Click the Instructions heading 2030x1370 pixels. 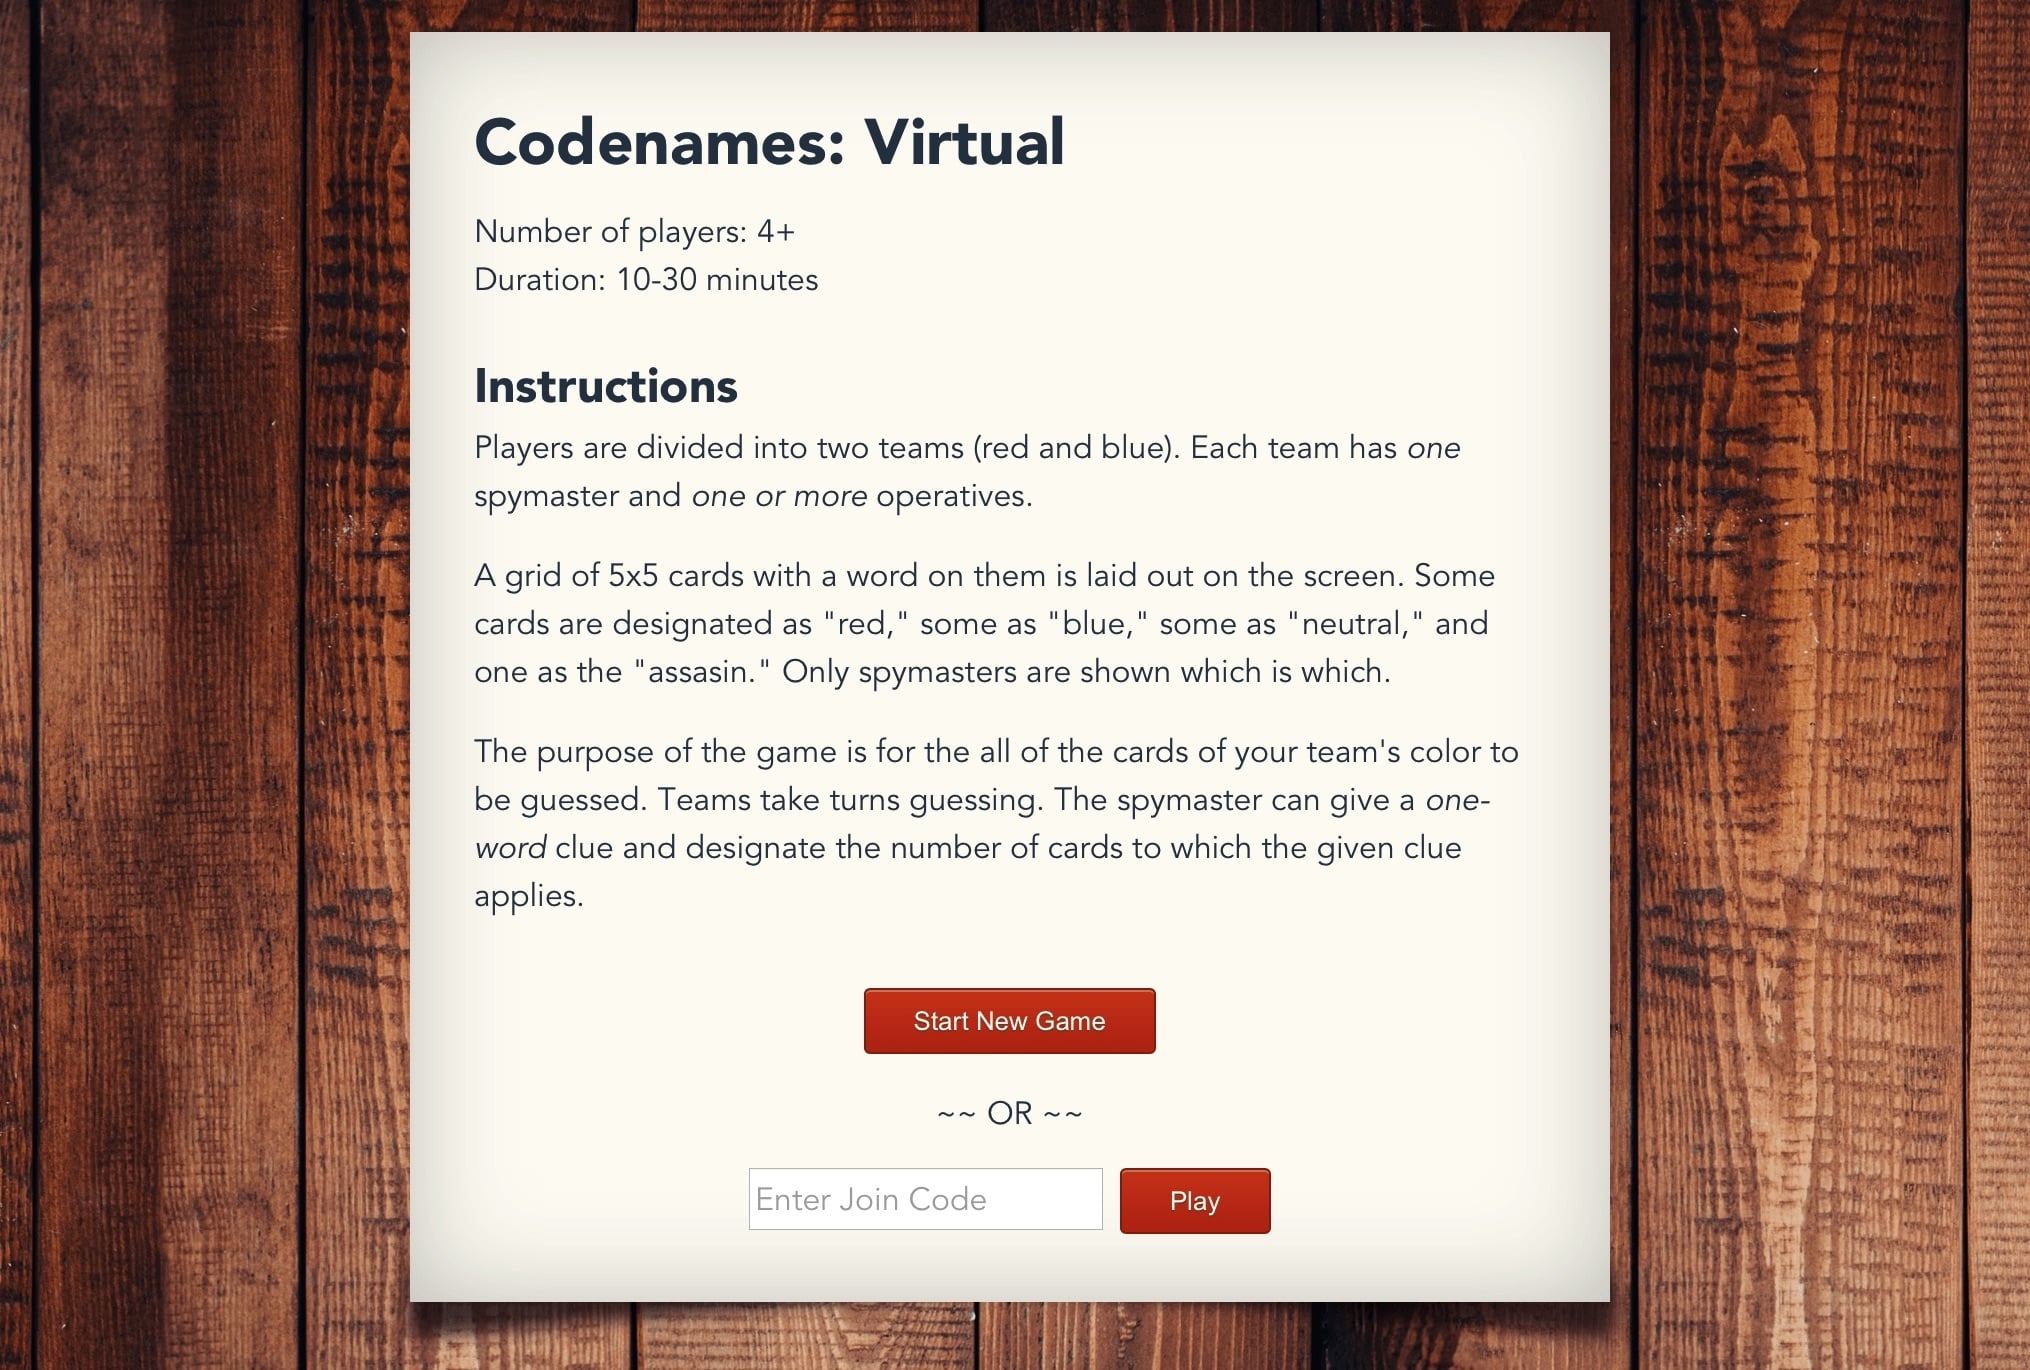(605, 386)
